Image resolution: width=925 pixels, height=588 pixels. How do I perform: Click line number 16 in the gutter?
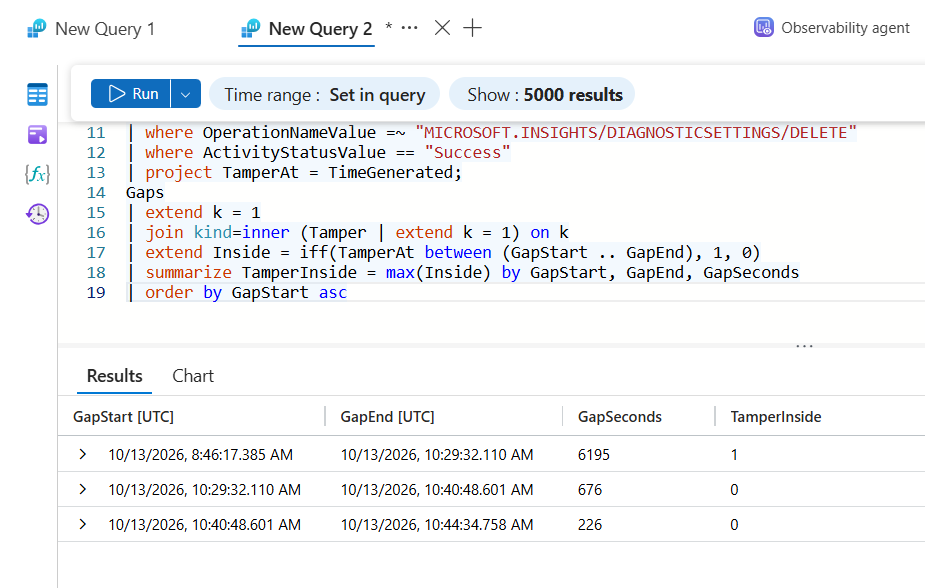[x=96, y=232]
